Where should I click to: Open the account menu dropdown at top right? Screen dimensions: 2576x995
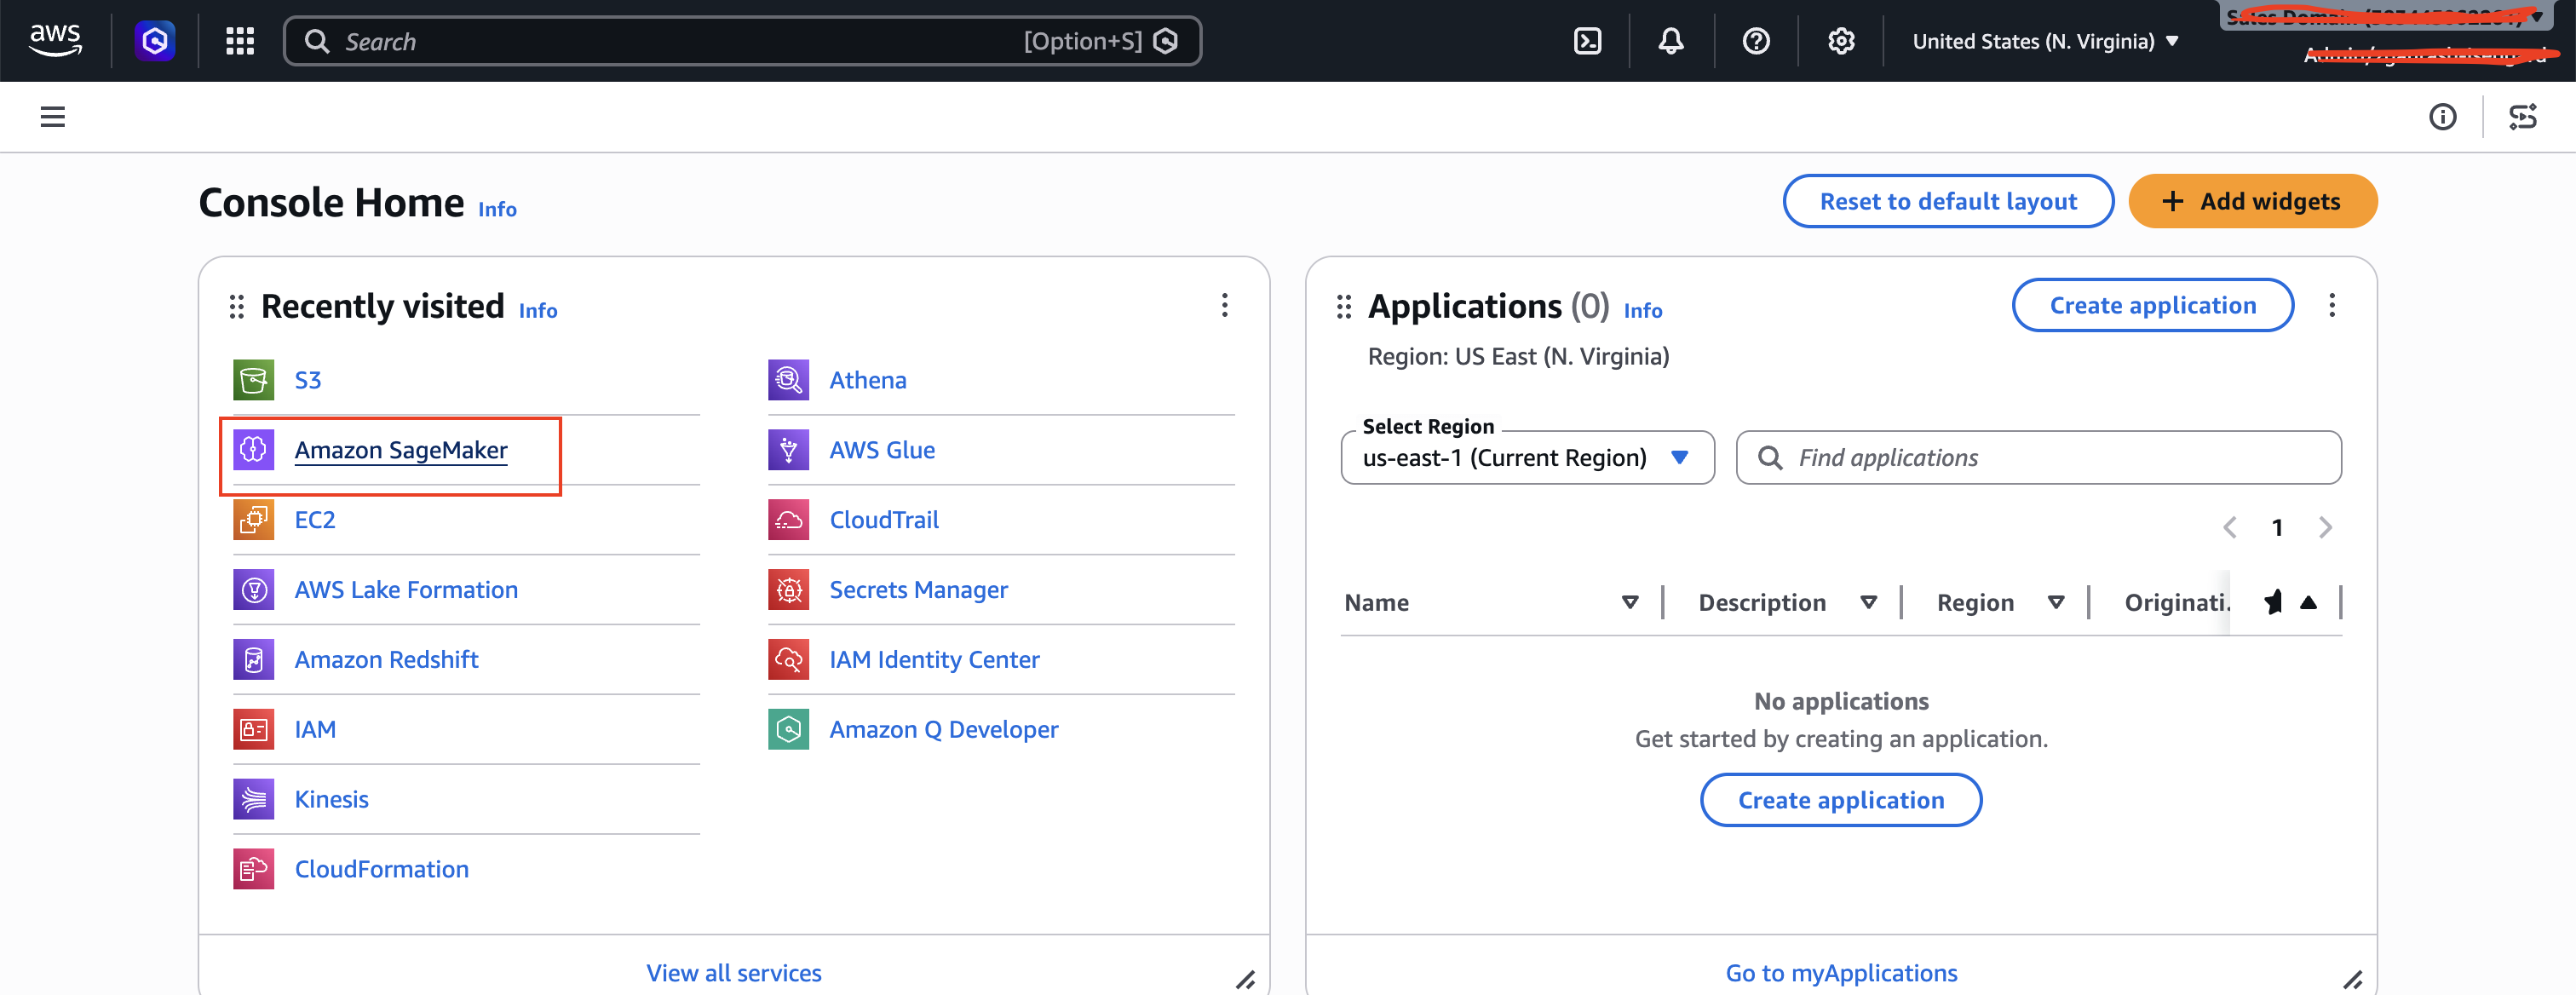coord(2385,17)
